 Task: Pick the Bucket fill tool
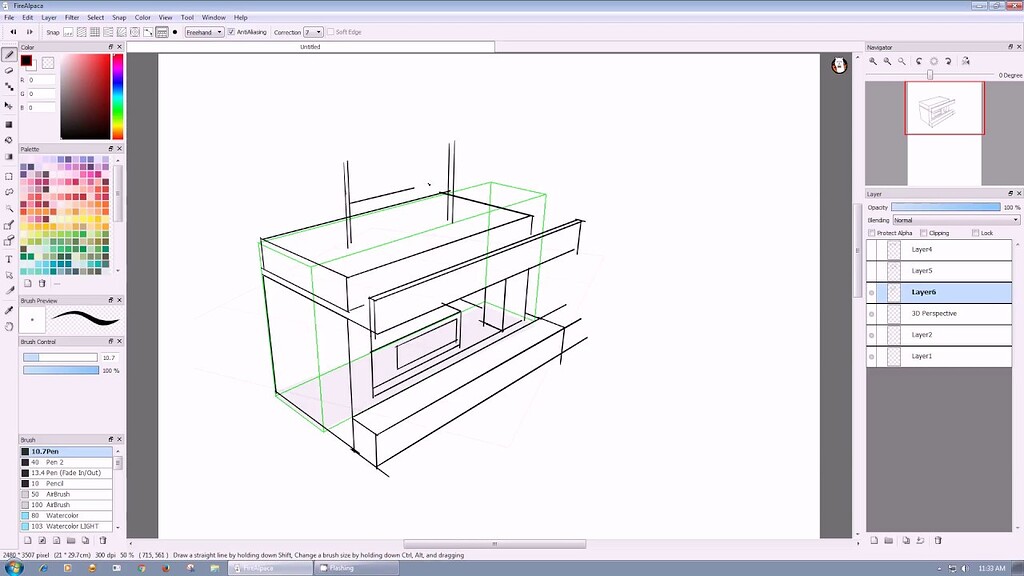pos(9,140)
